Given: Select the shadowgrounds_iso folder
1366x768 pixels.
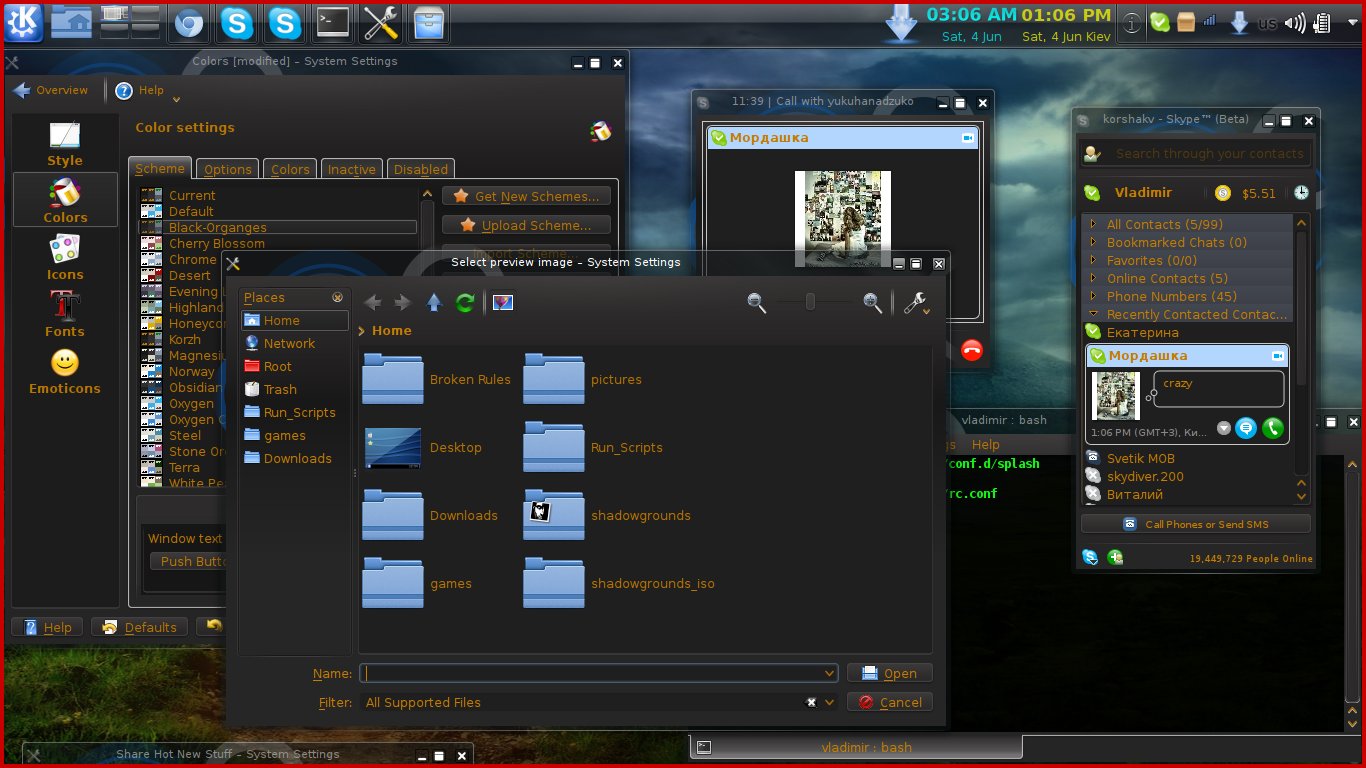Looking at the screenshot, I should tap(620, 583).
